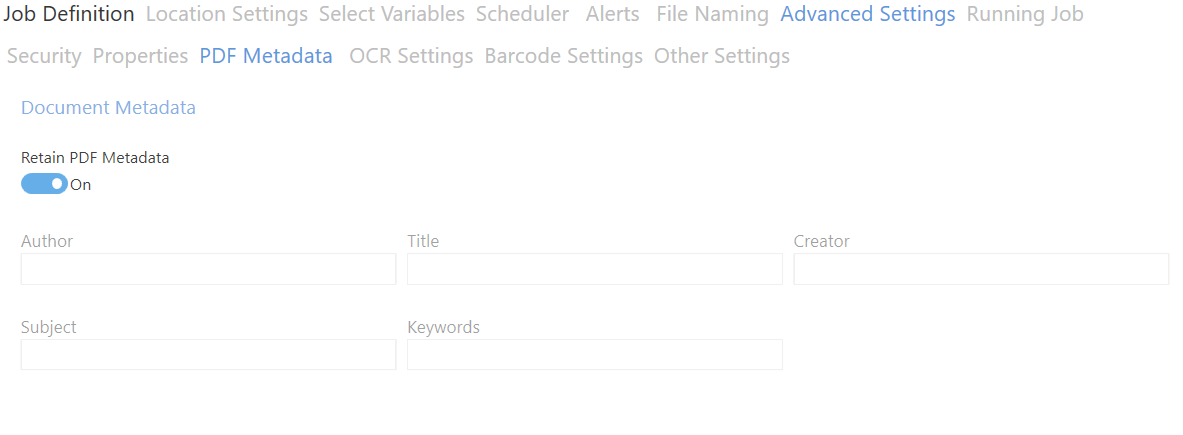Open the Security sub-tab
This screenshot has height=435, width=1183.
(44, 56)
